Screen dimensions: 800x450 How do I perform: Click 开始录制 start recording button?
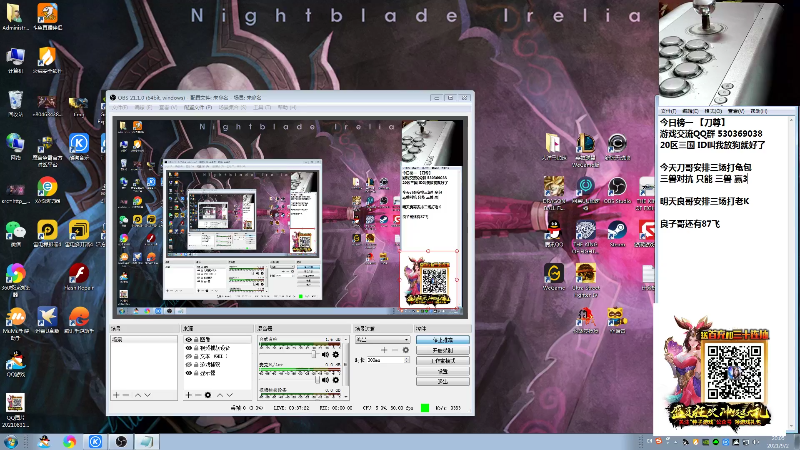[443, 351]
